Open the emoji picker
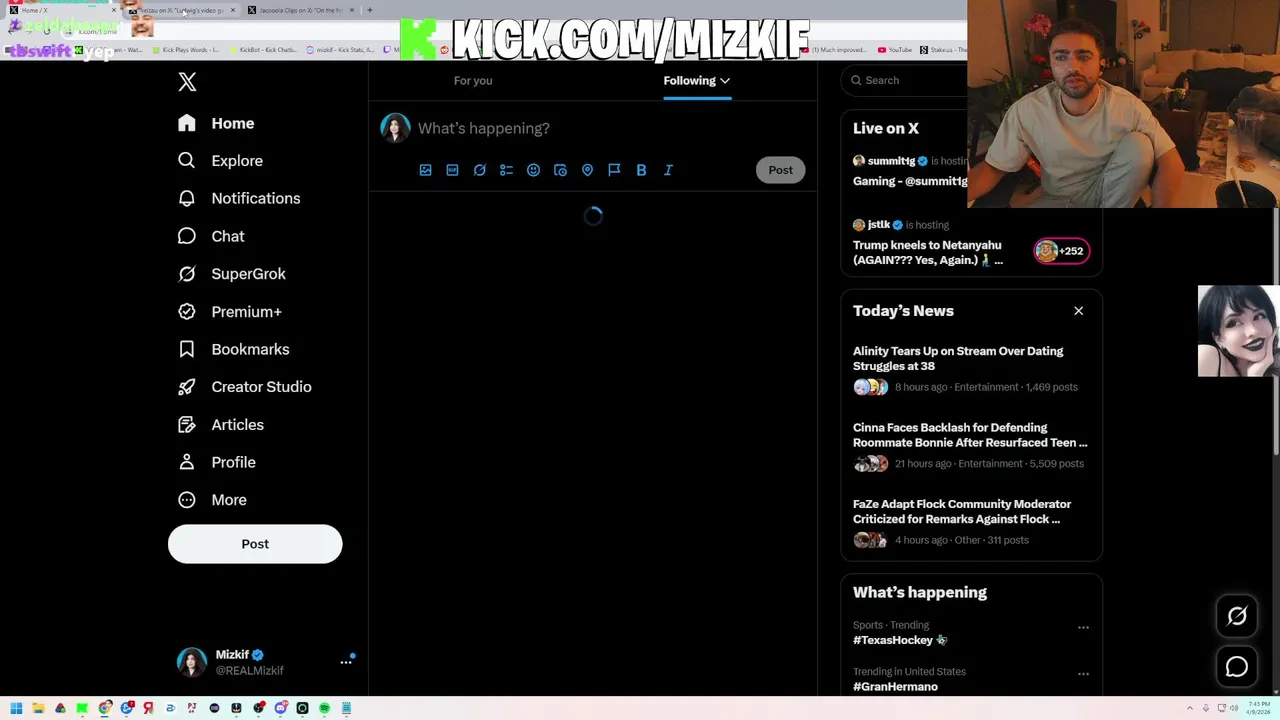Screen dimensions: 1280x720 click(x=533, y=170)
